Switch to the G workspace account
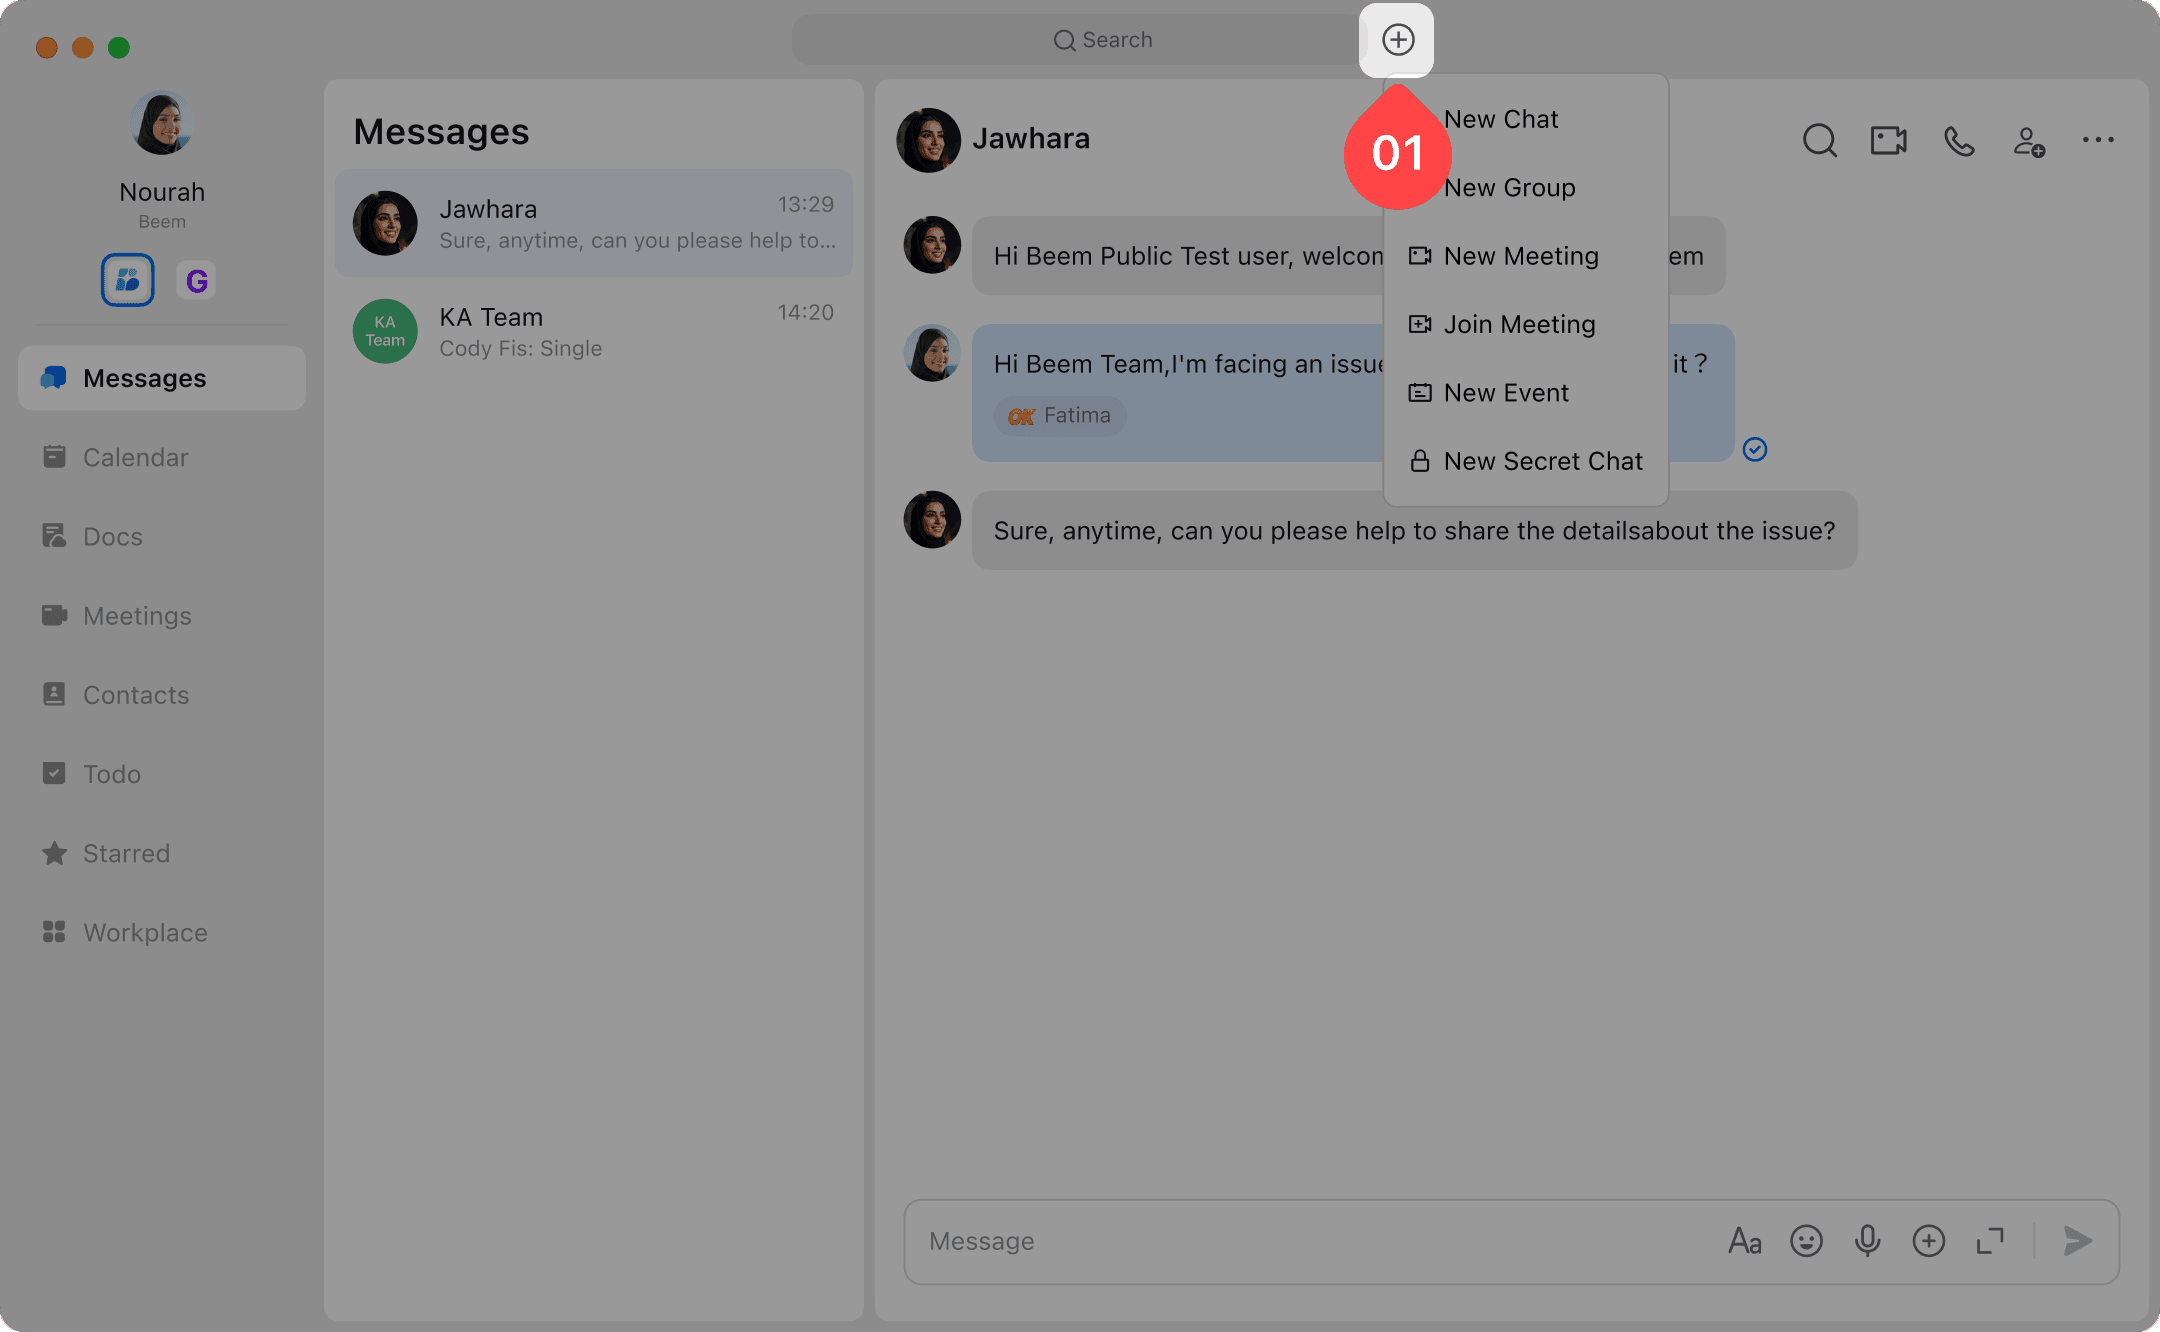 pos(196,281)
